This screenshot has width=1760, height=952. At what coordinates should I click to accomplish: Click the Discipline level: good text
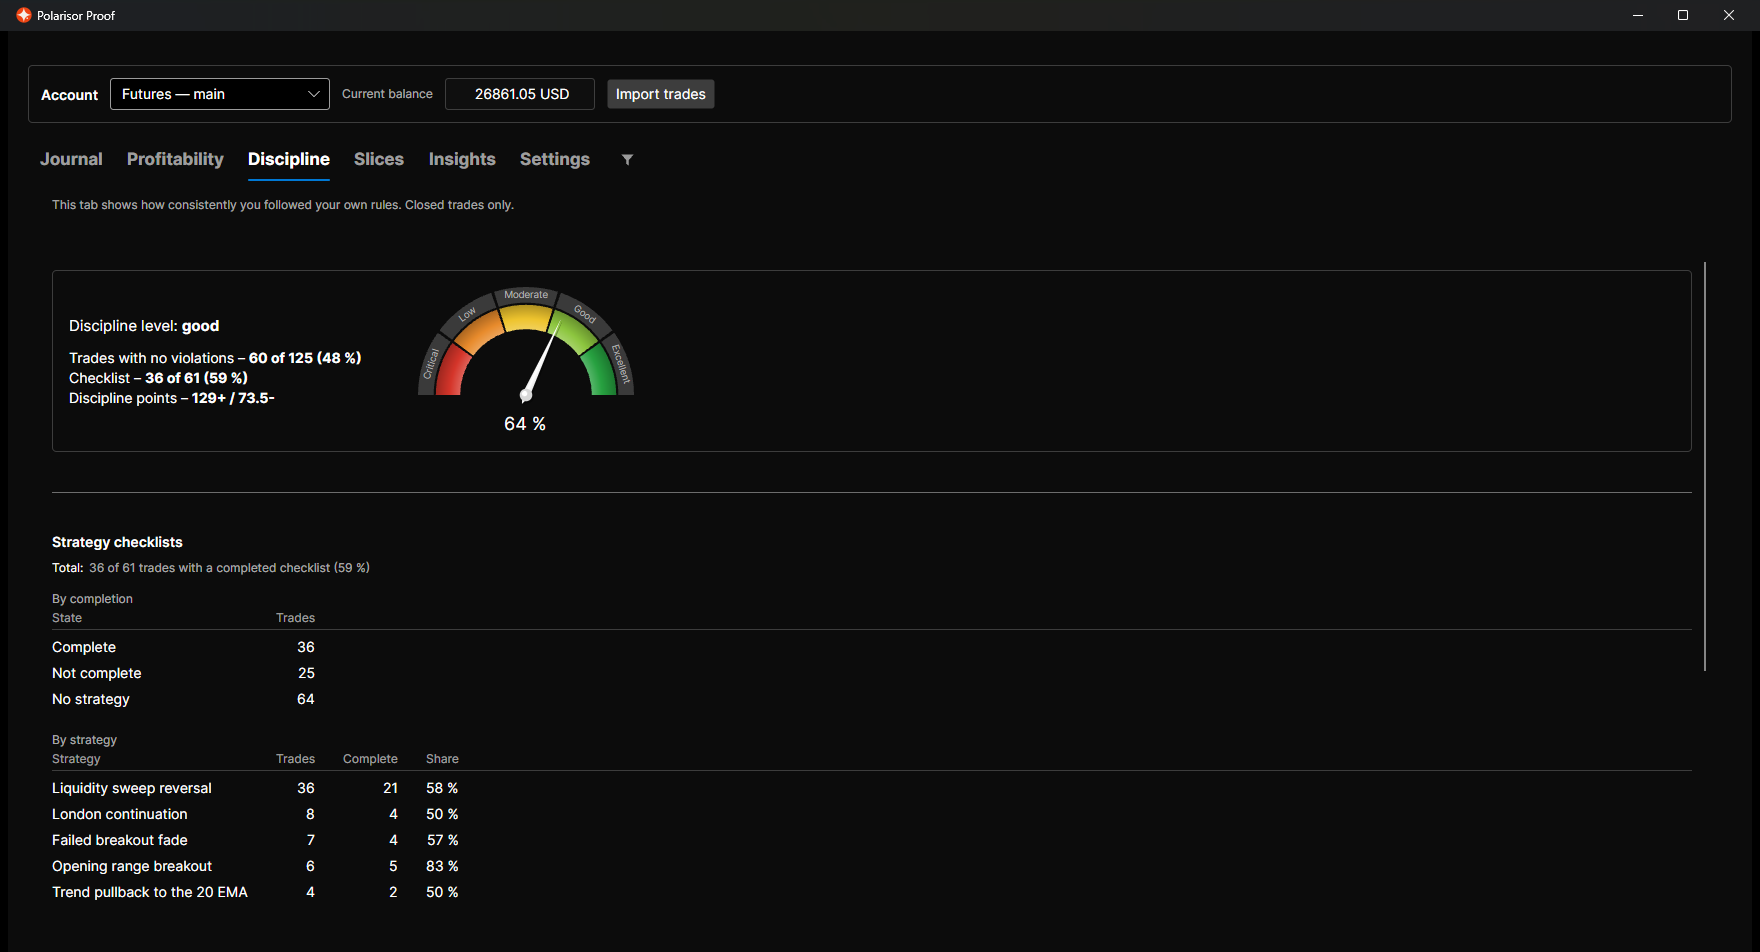[144, 326]
